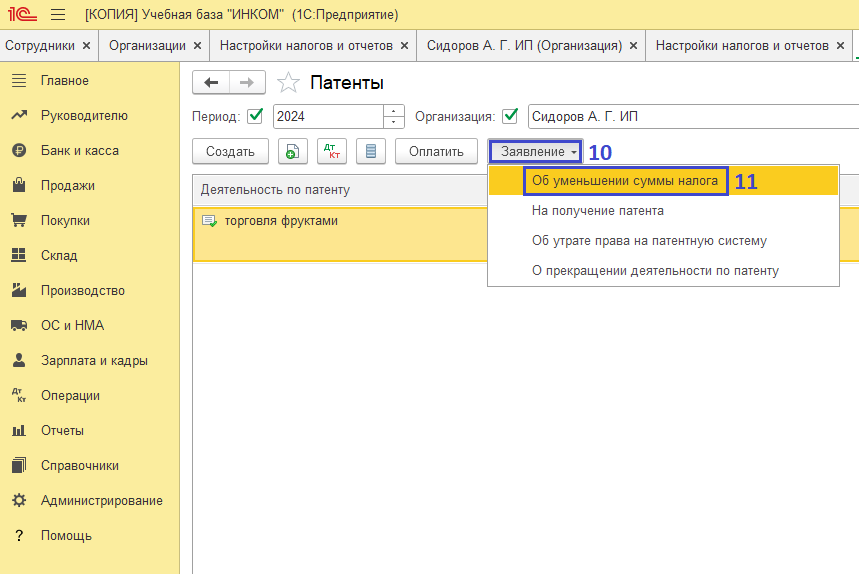Viewport: 859px width, 574px height.
Task: Collapse the Заявление dropdown button
Action: click(536, 151)
